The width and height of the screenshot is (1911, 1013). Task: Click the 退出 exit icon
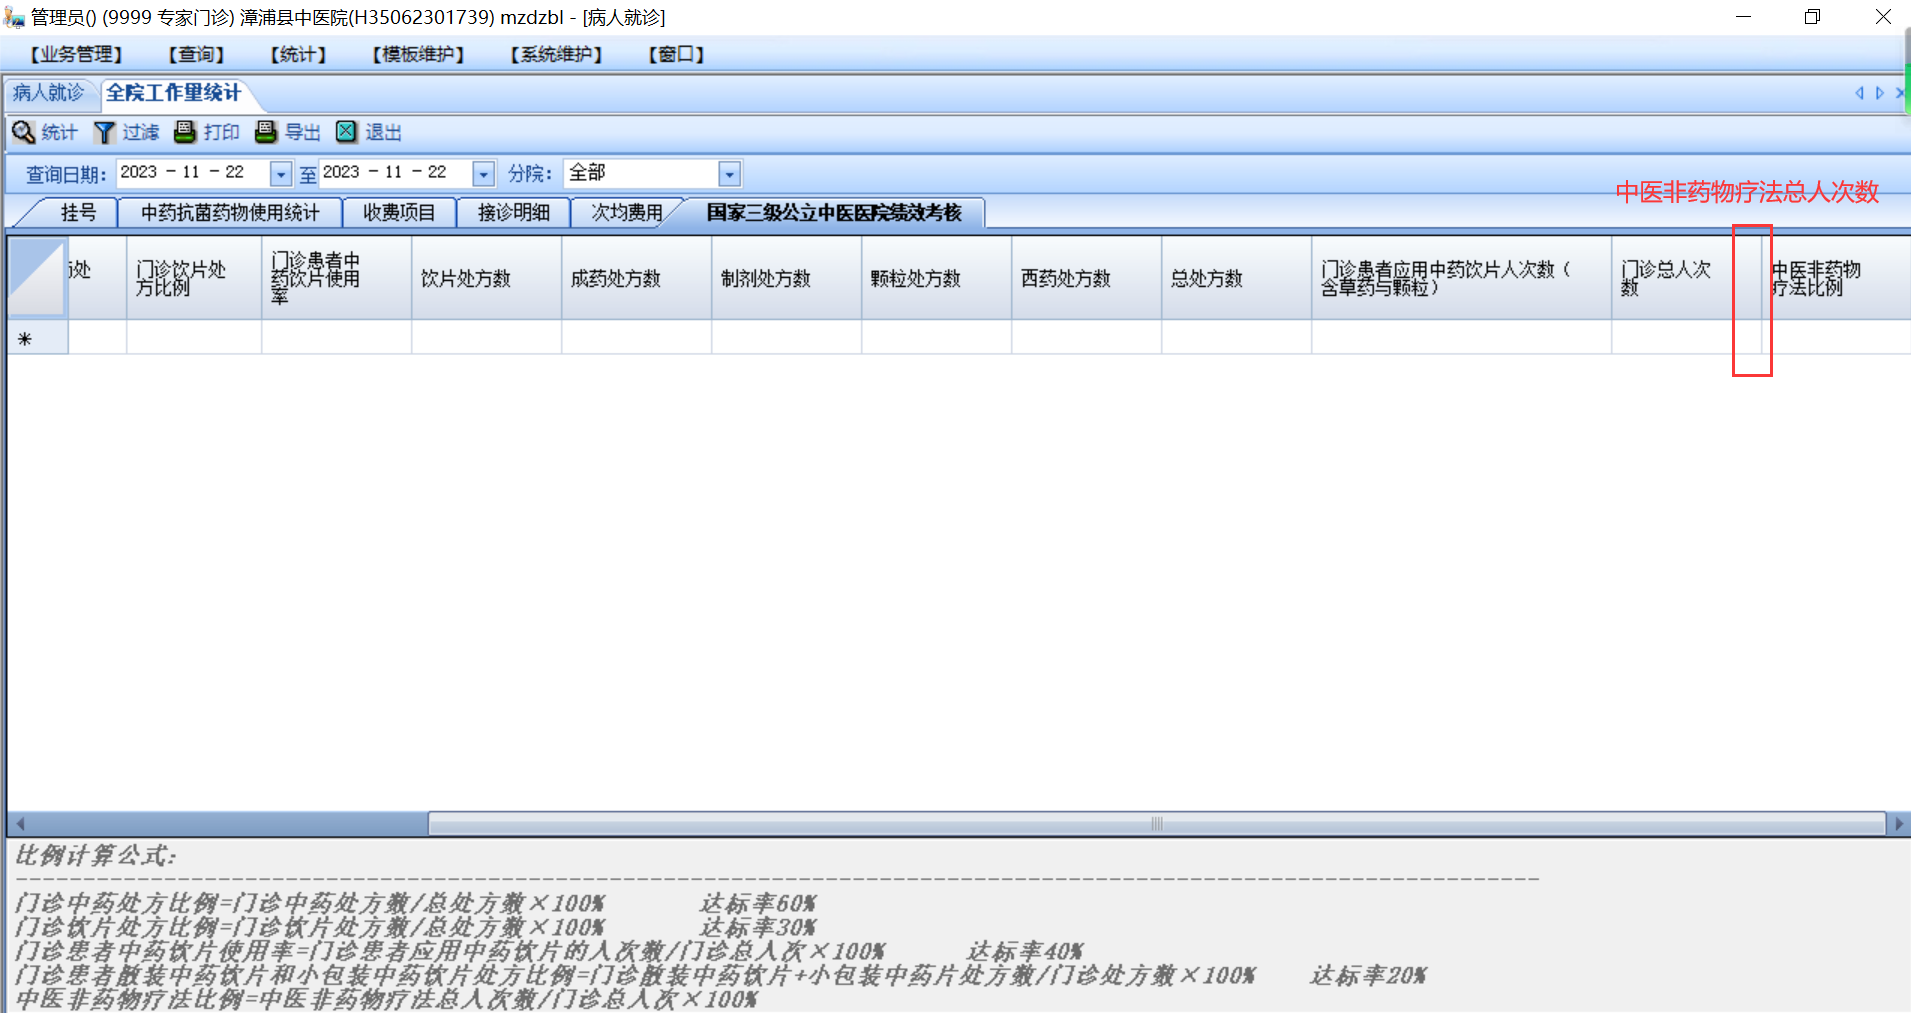(x=346, y=132)
